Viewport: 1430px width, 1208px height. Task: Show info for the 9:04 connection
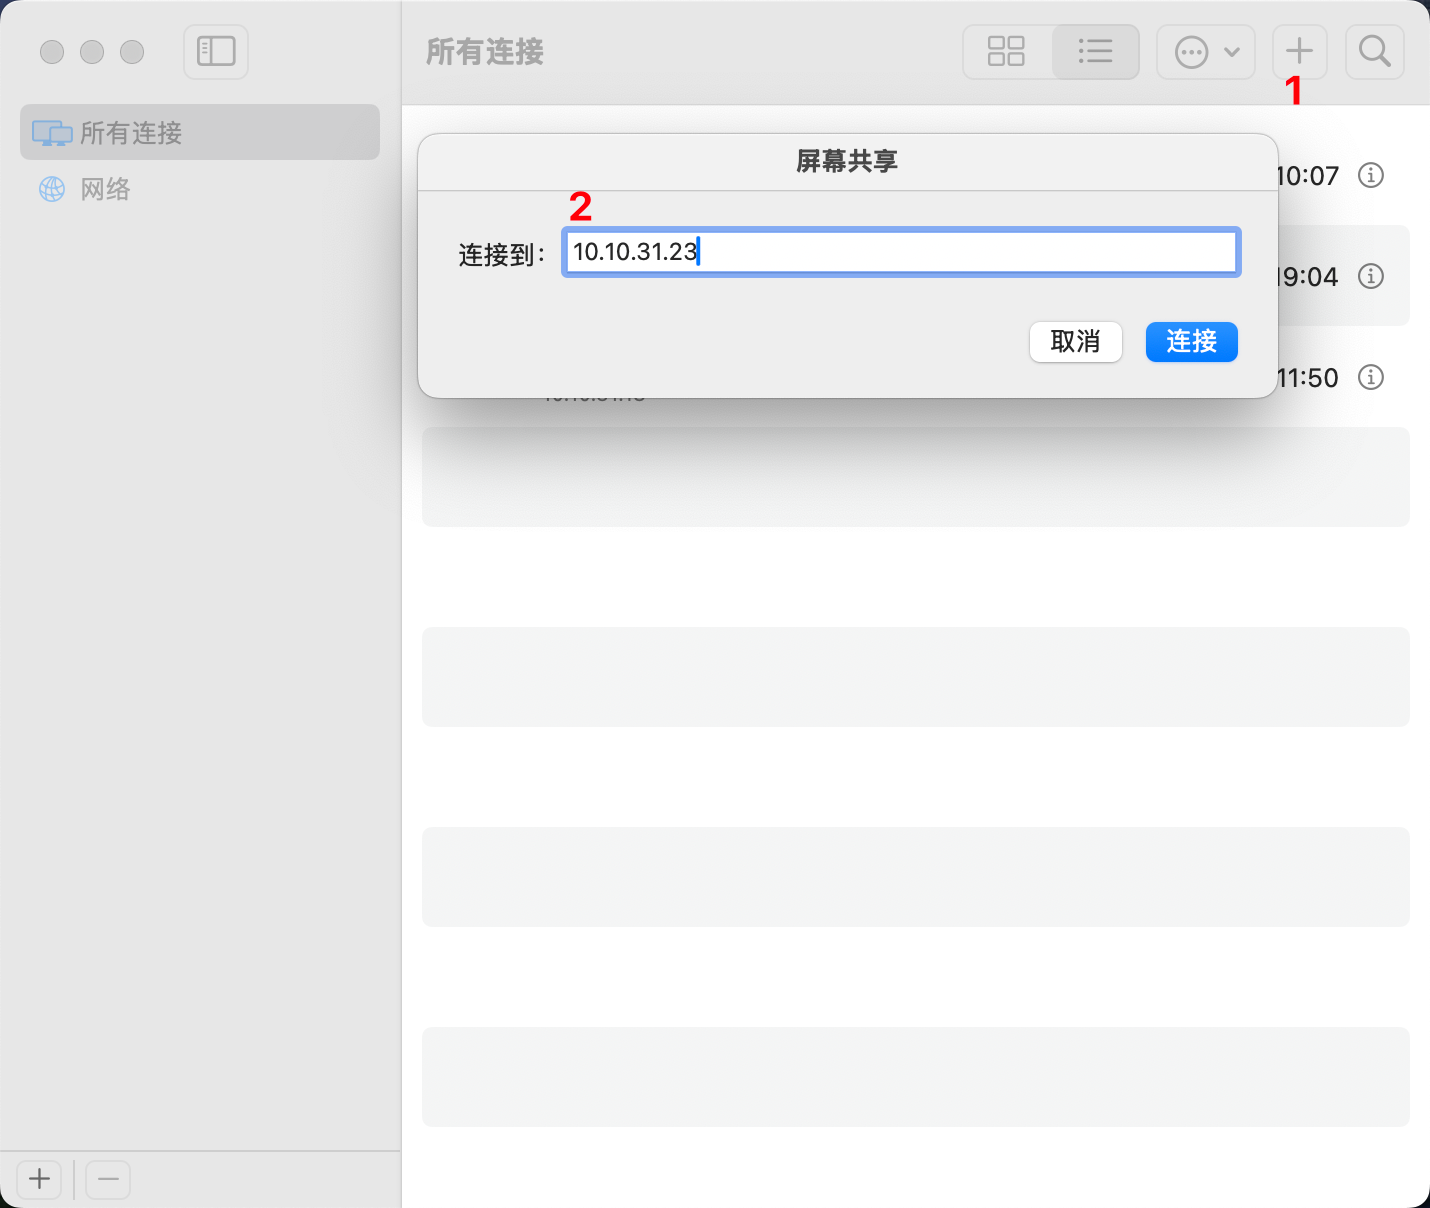1371,276
